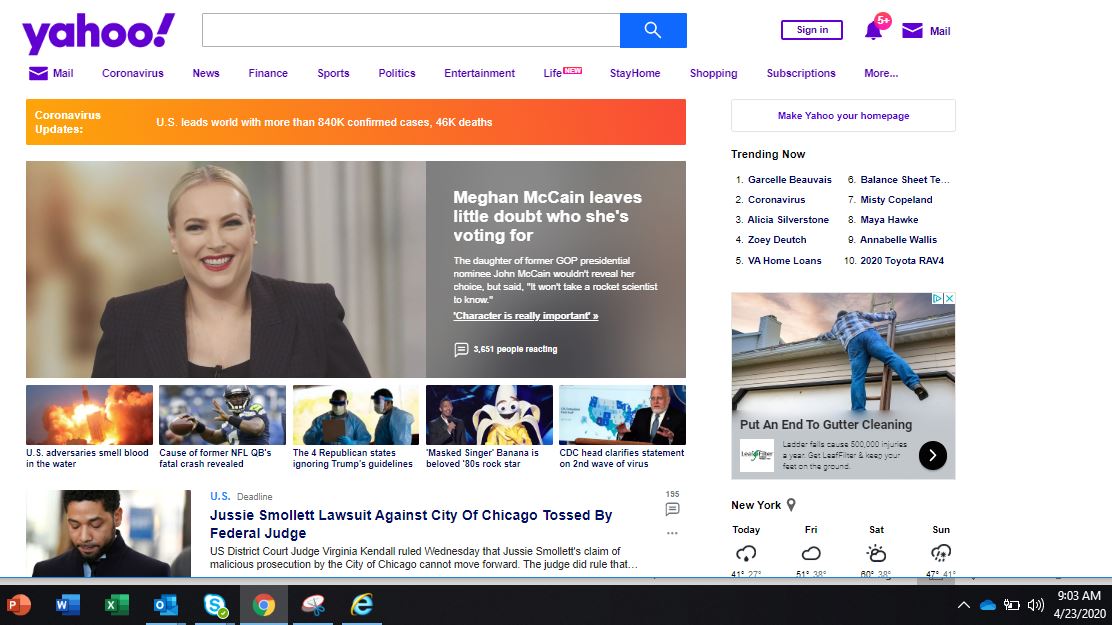Open the Mail envelope icon beside Sign in
This screenshot has width=1112, height=625.
click(912, 31)
